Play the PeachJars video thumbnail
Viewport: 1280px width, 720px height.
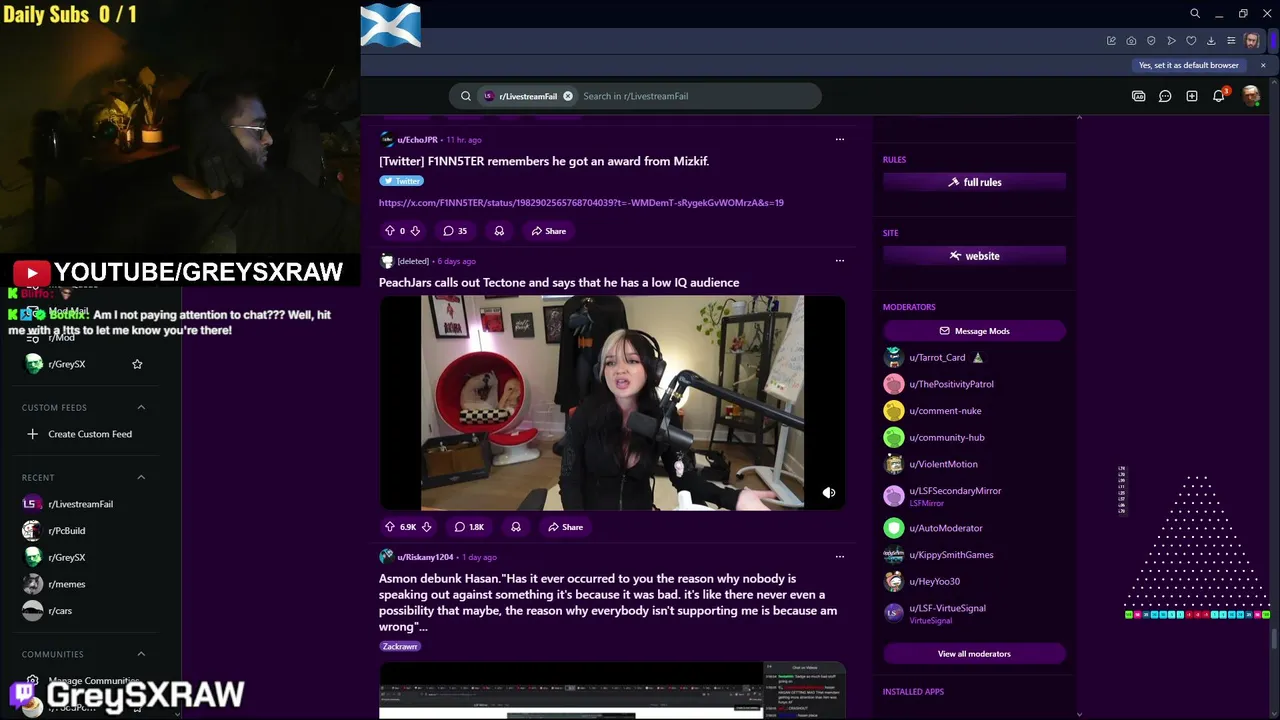coord(612,402)
